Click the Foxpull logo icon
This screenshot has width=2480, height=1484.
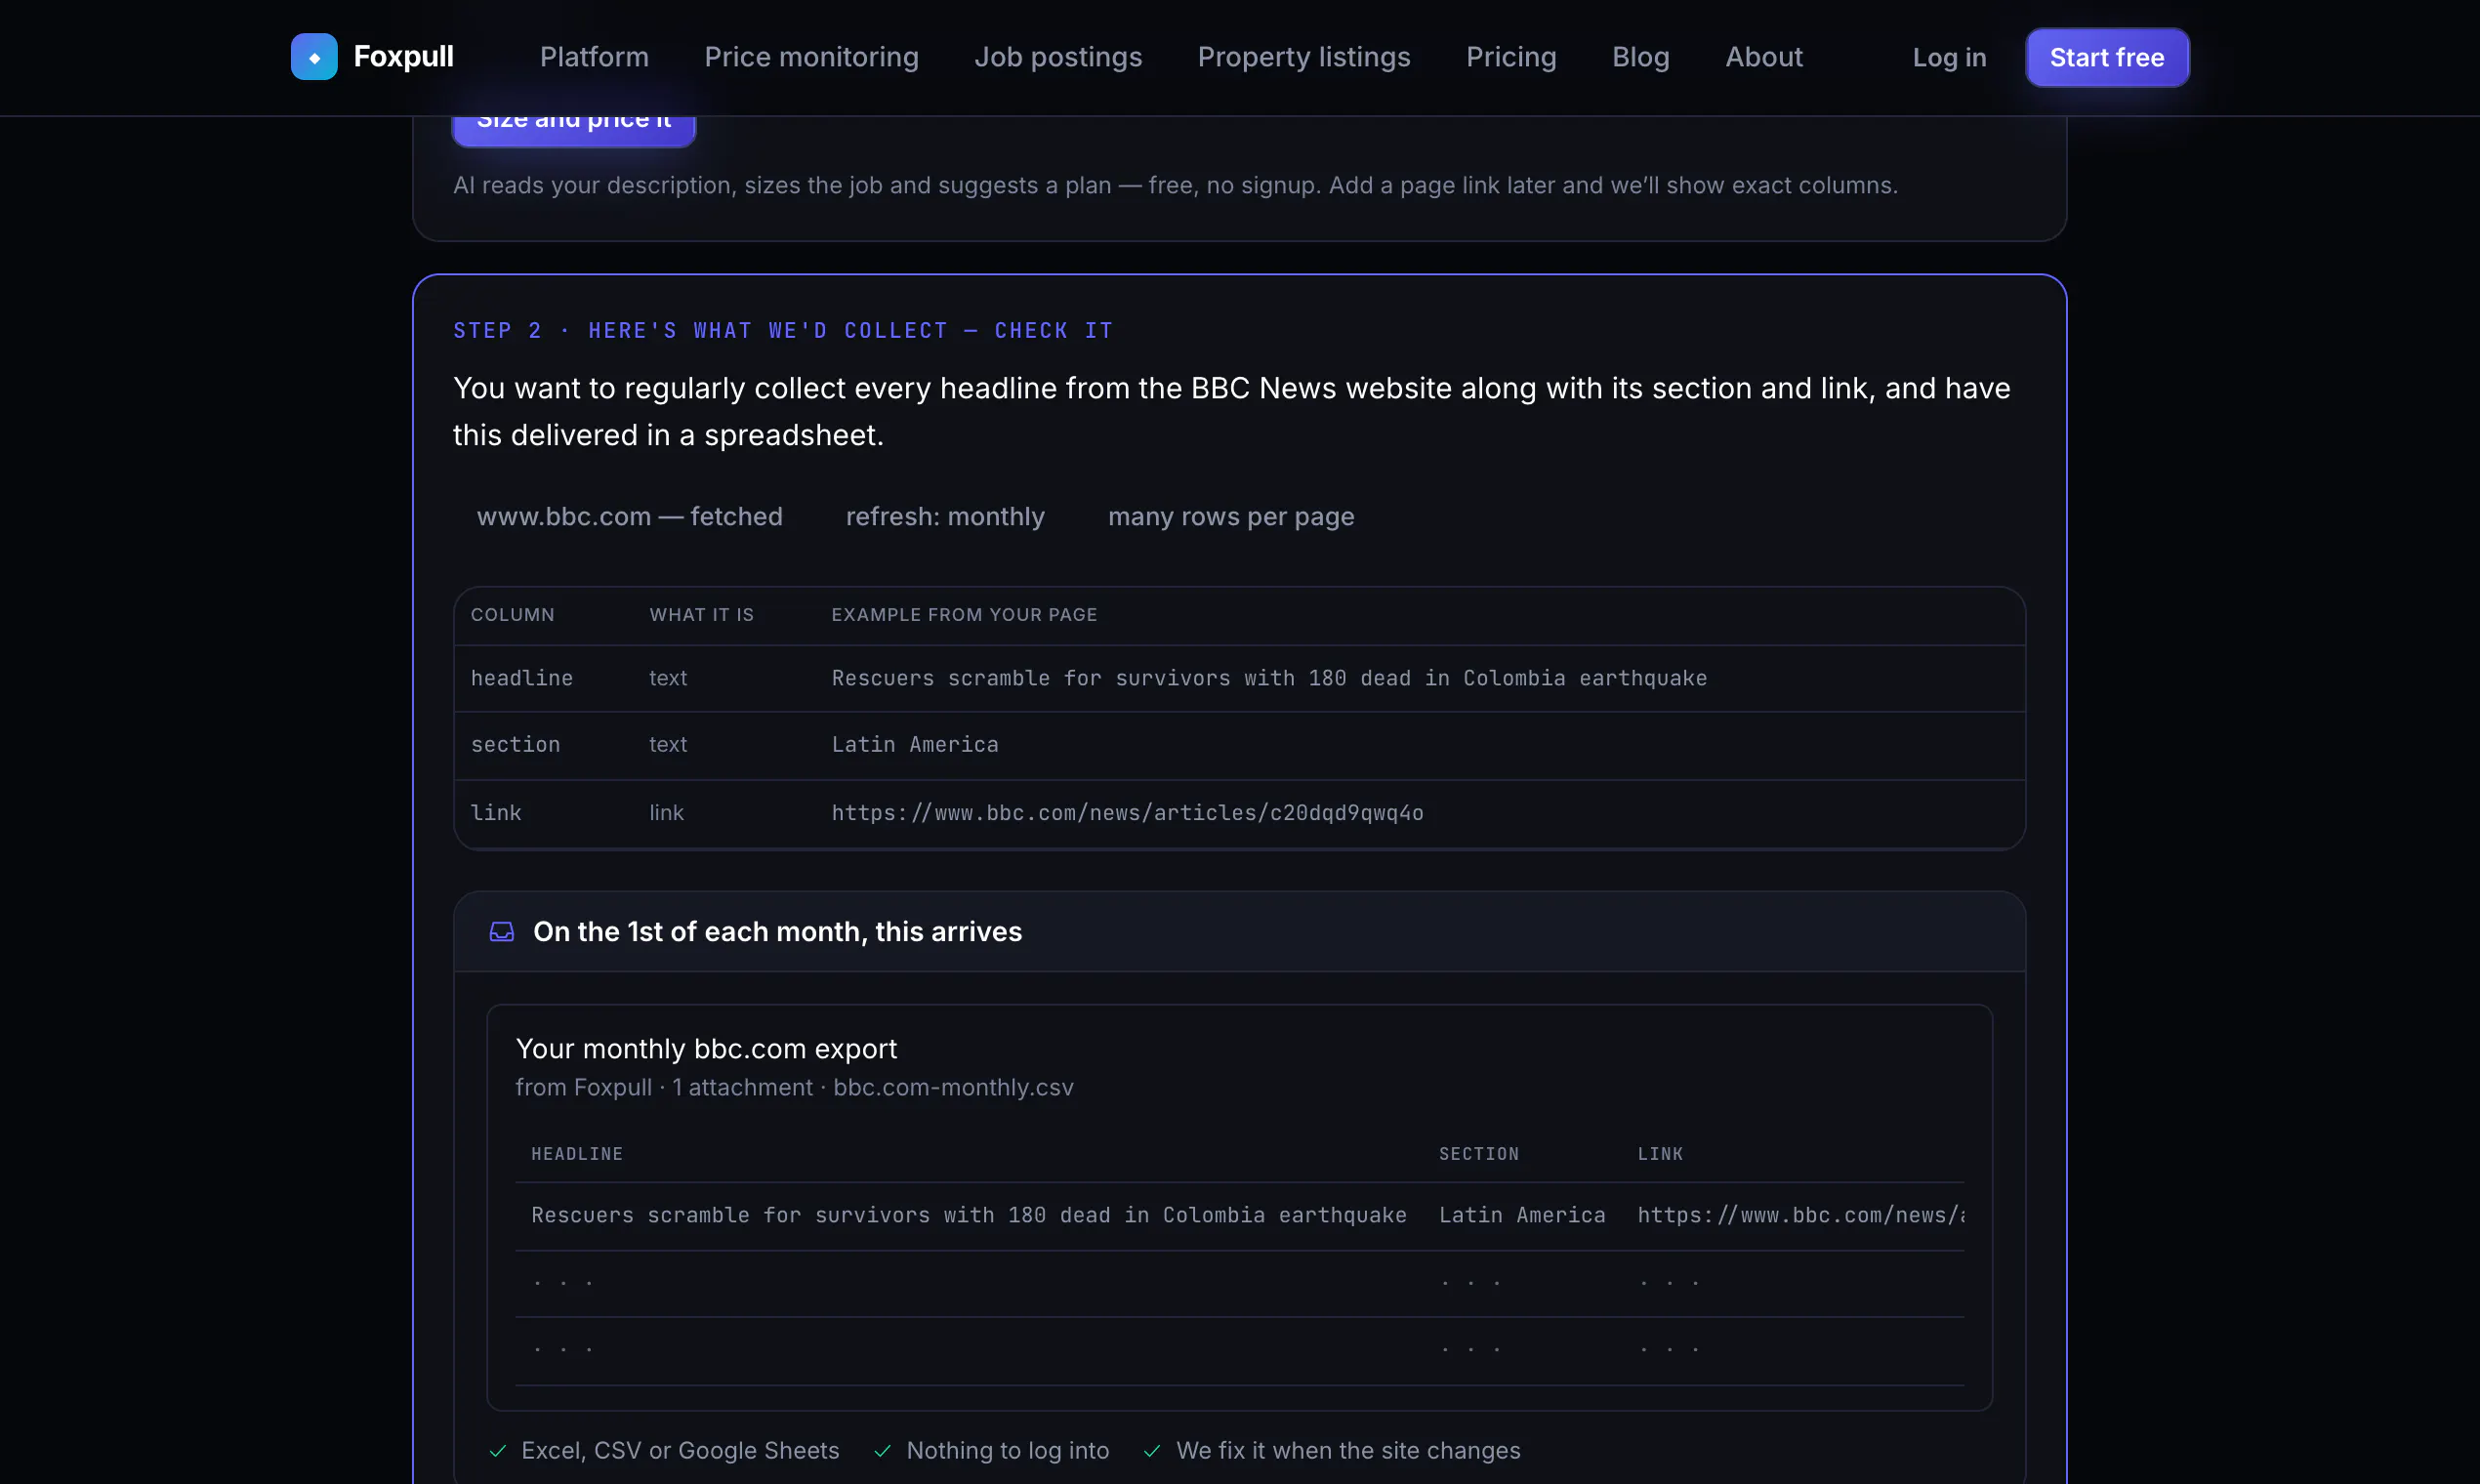314,57
